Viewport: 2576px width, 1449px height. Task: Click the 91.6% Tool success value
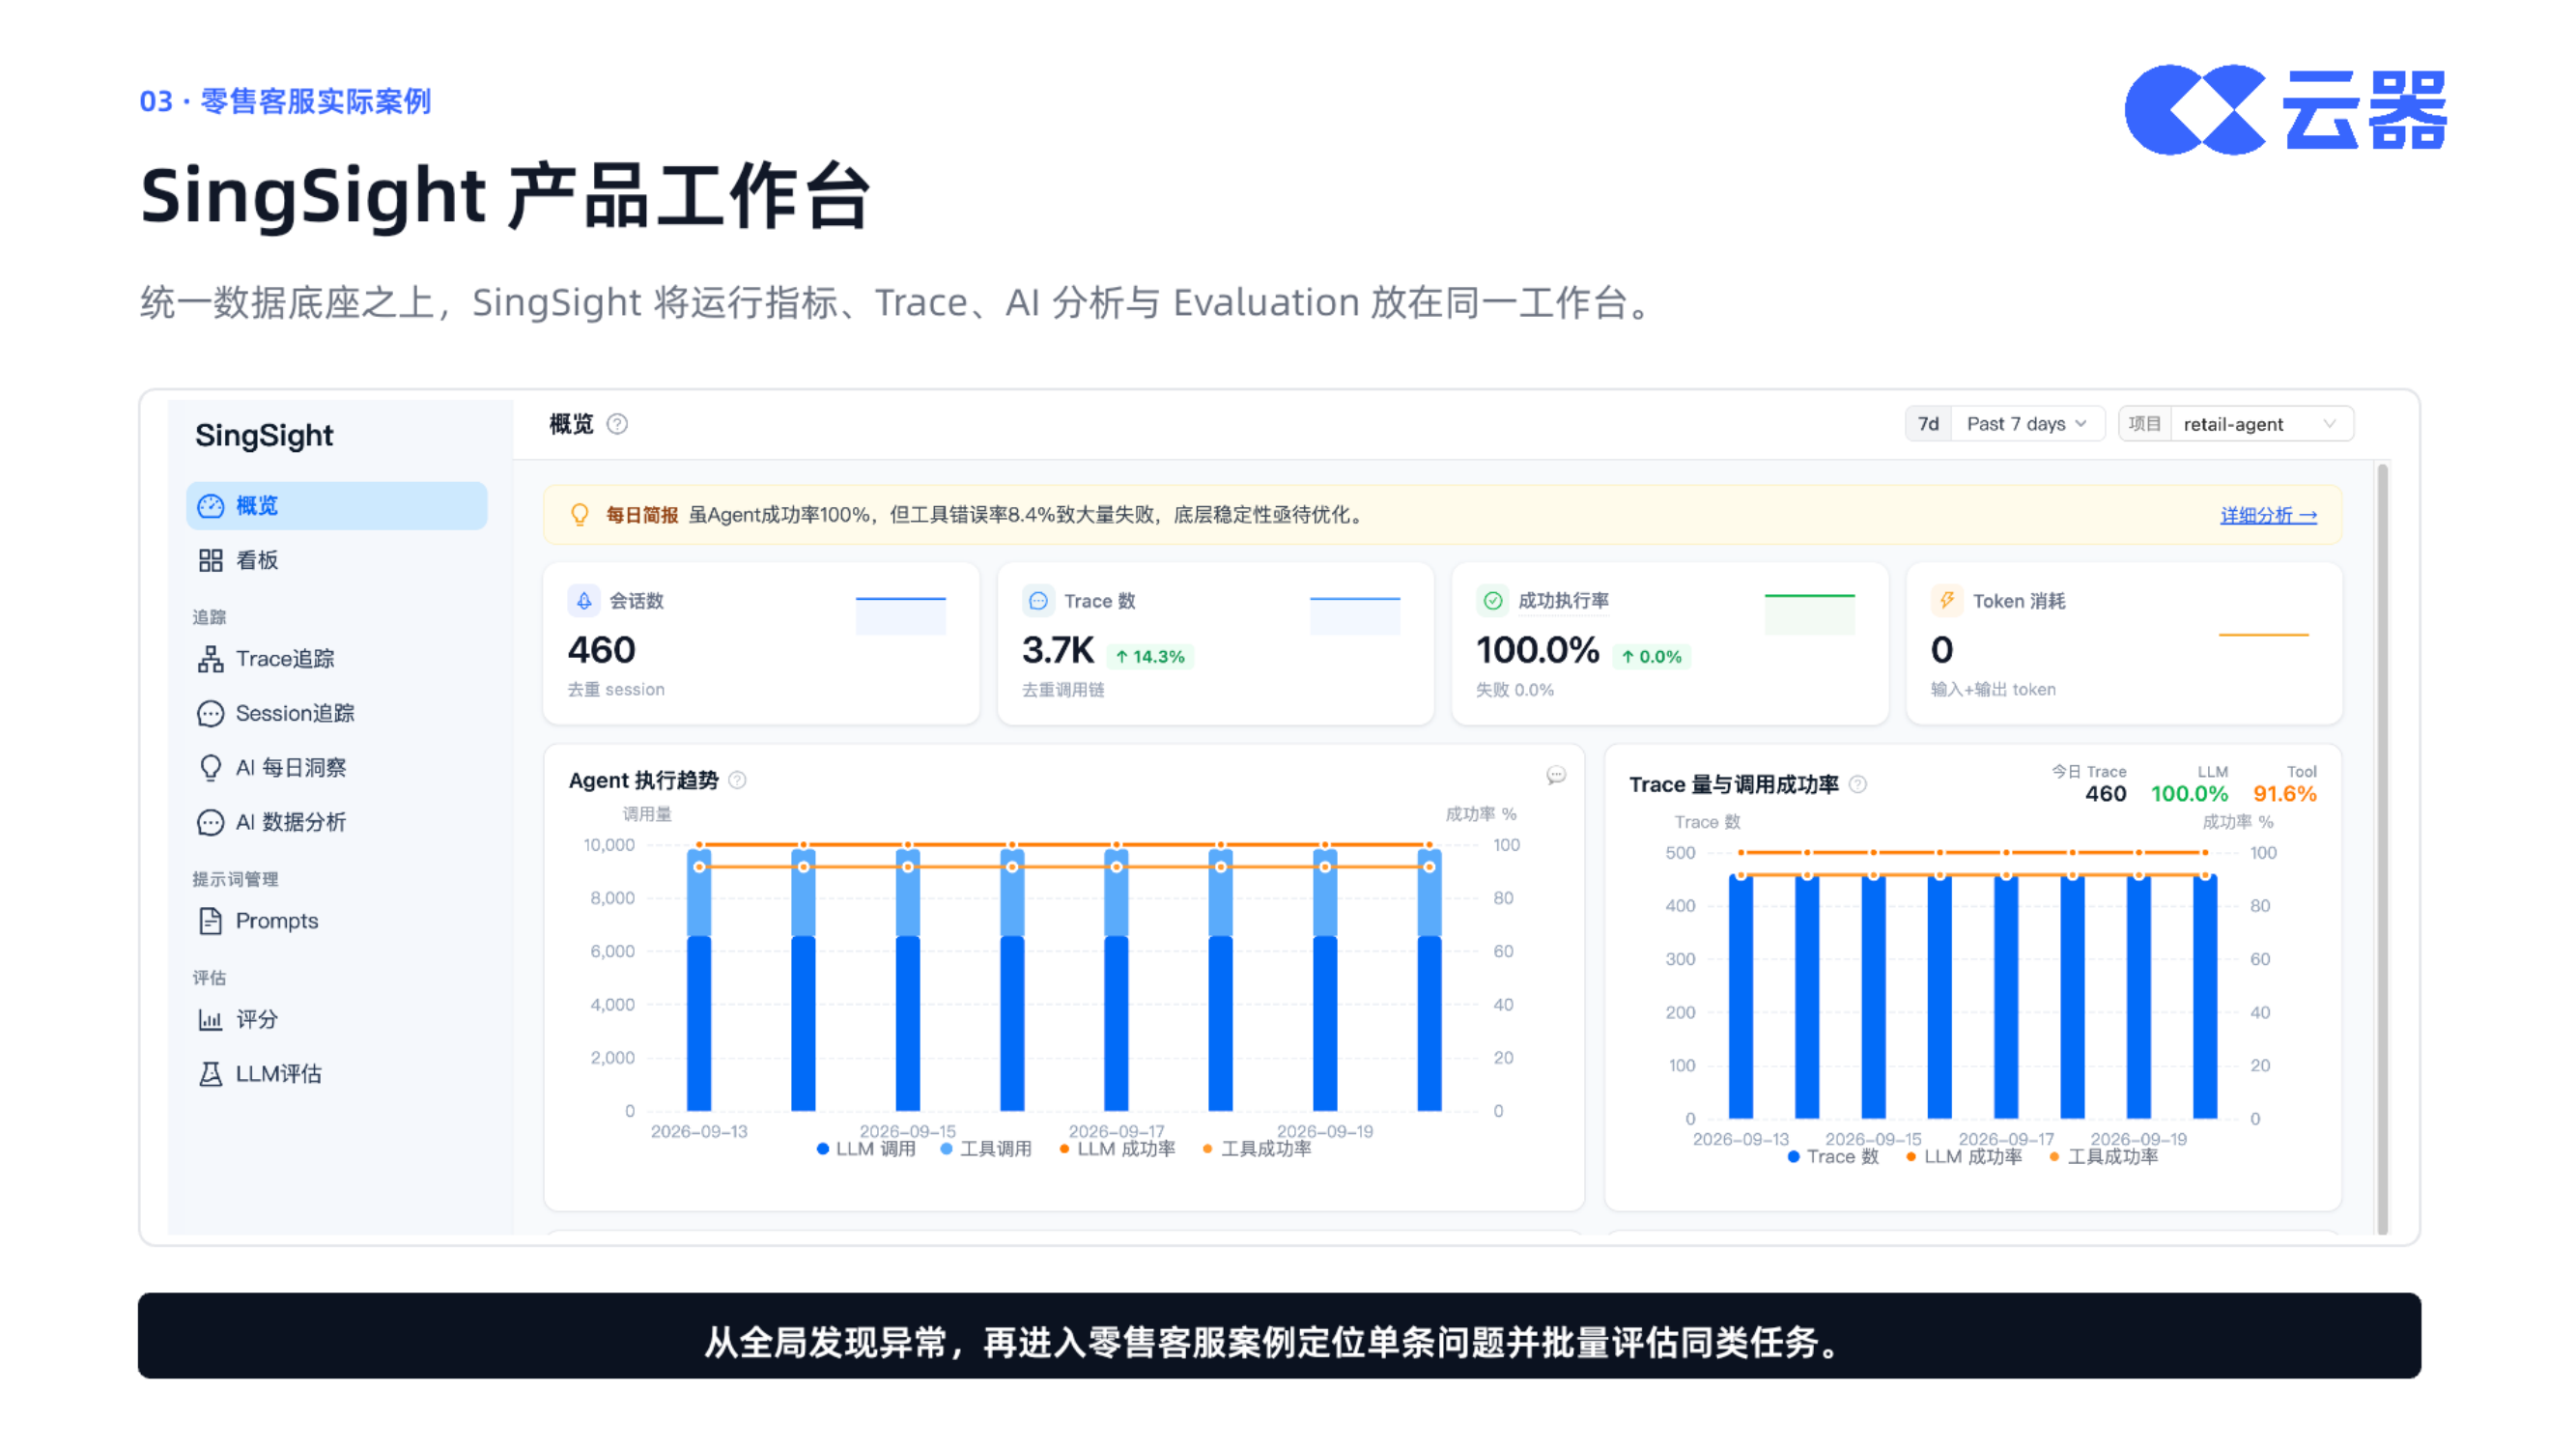tap(2284, 794)
